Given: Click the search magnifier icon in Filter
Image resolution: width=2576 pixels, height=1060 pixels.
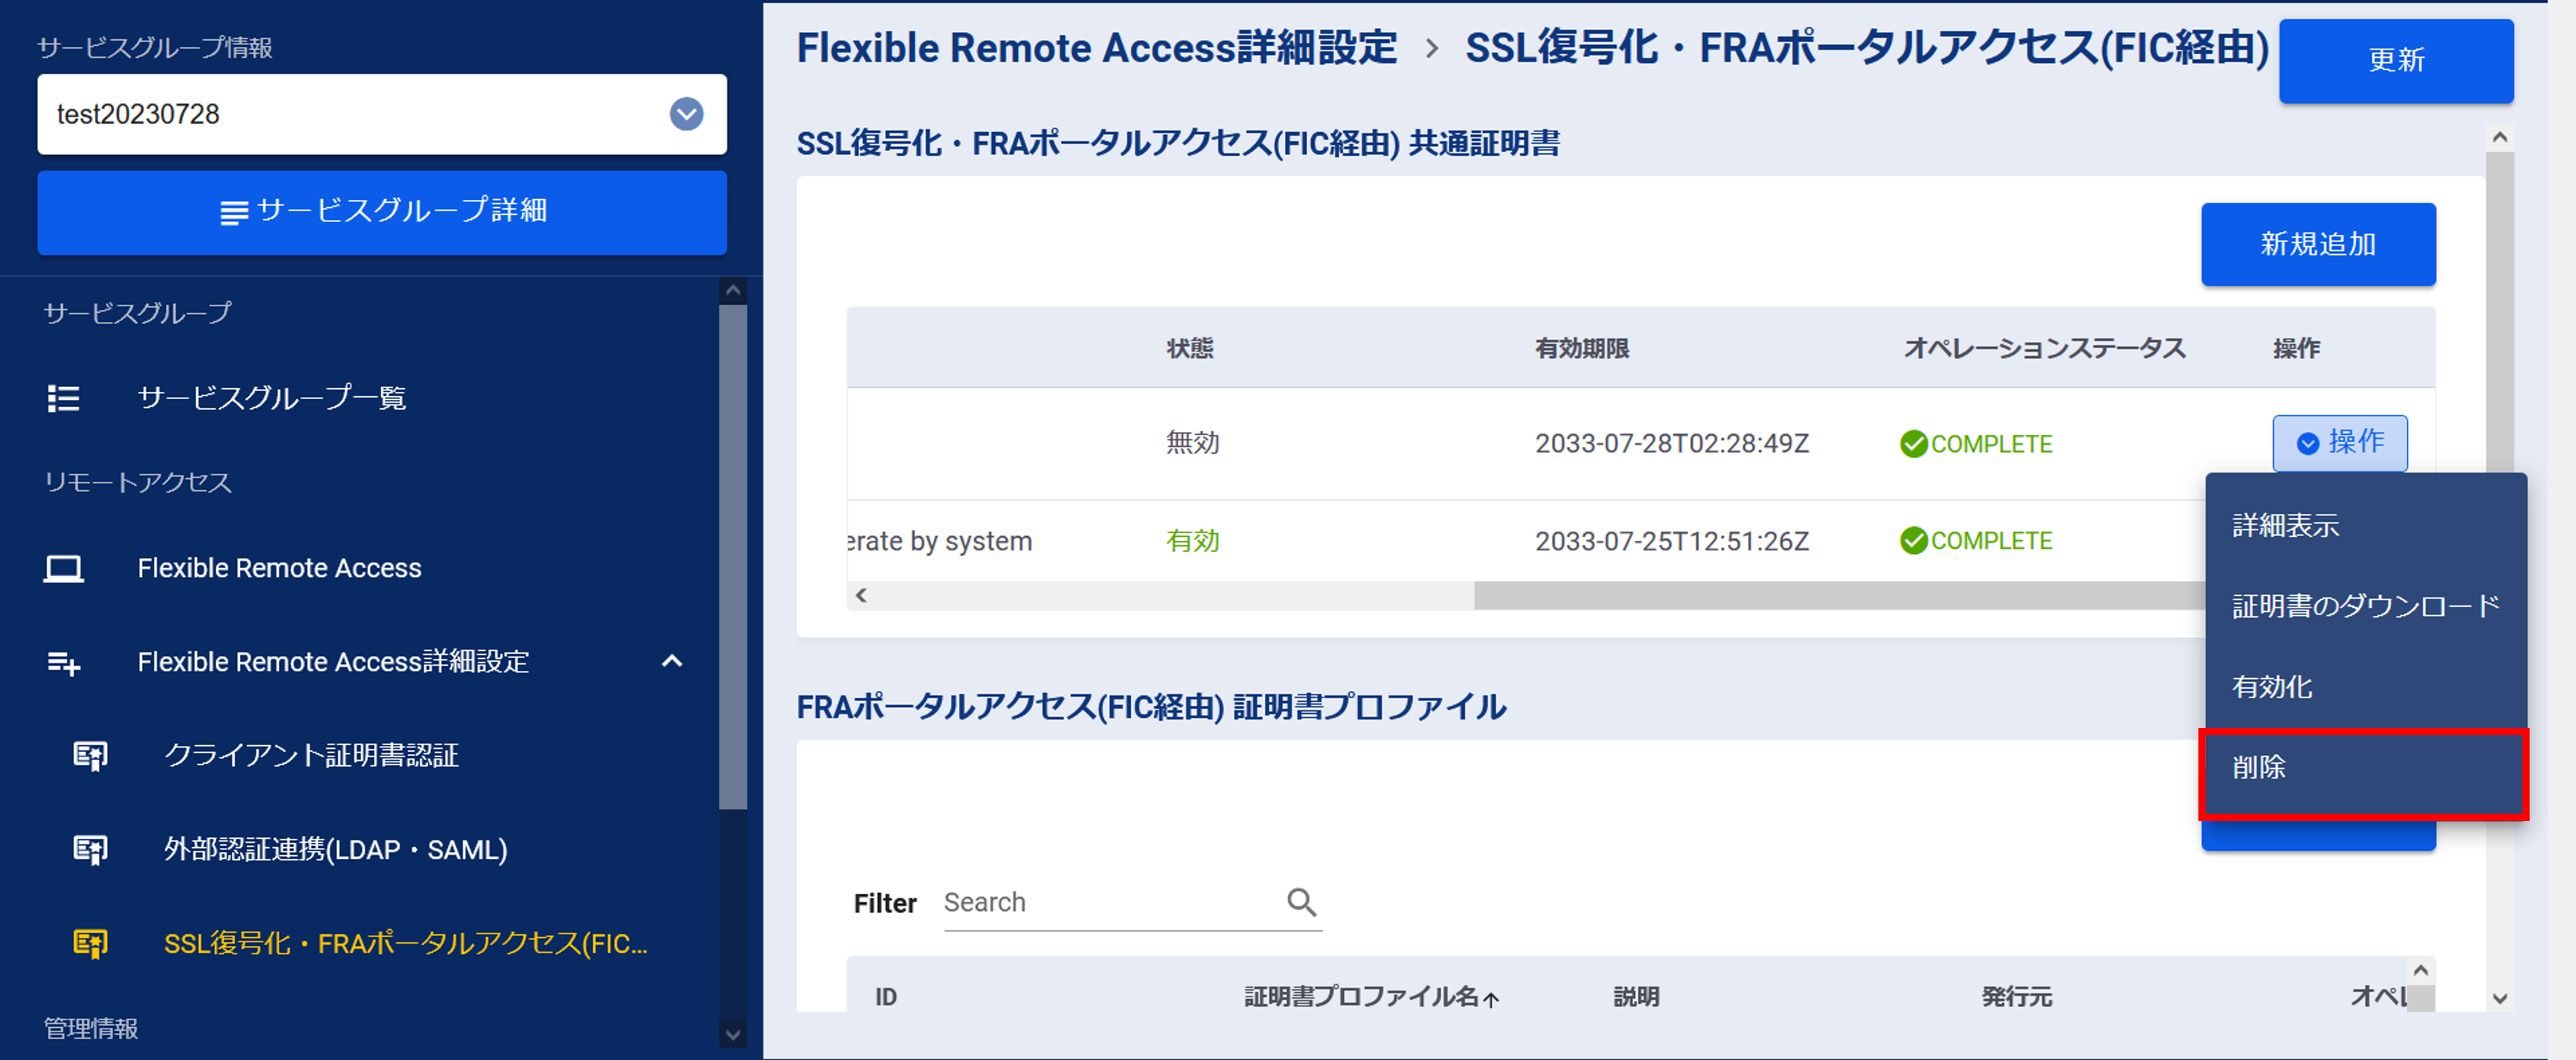Looking at the screenshot, I should (1301, 902).
